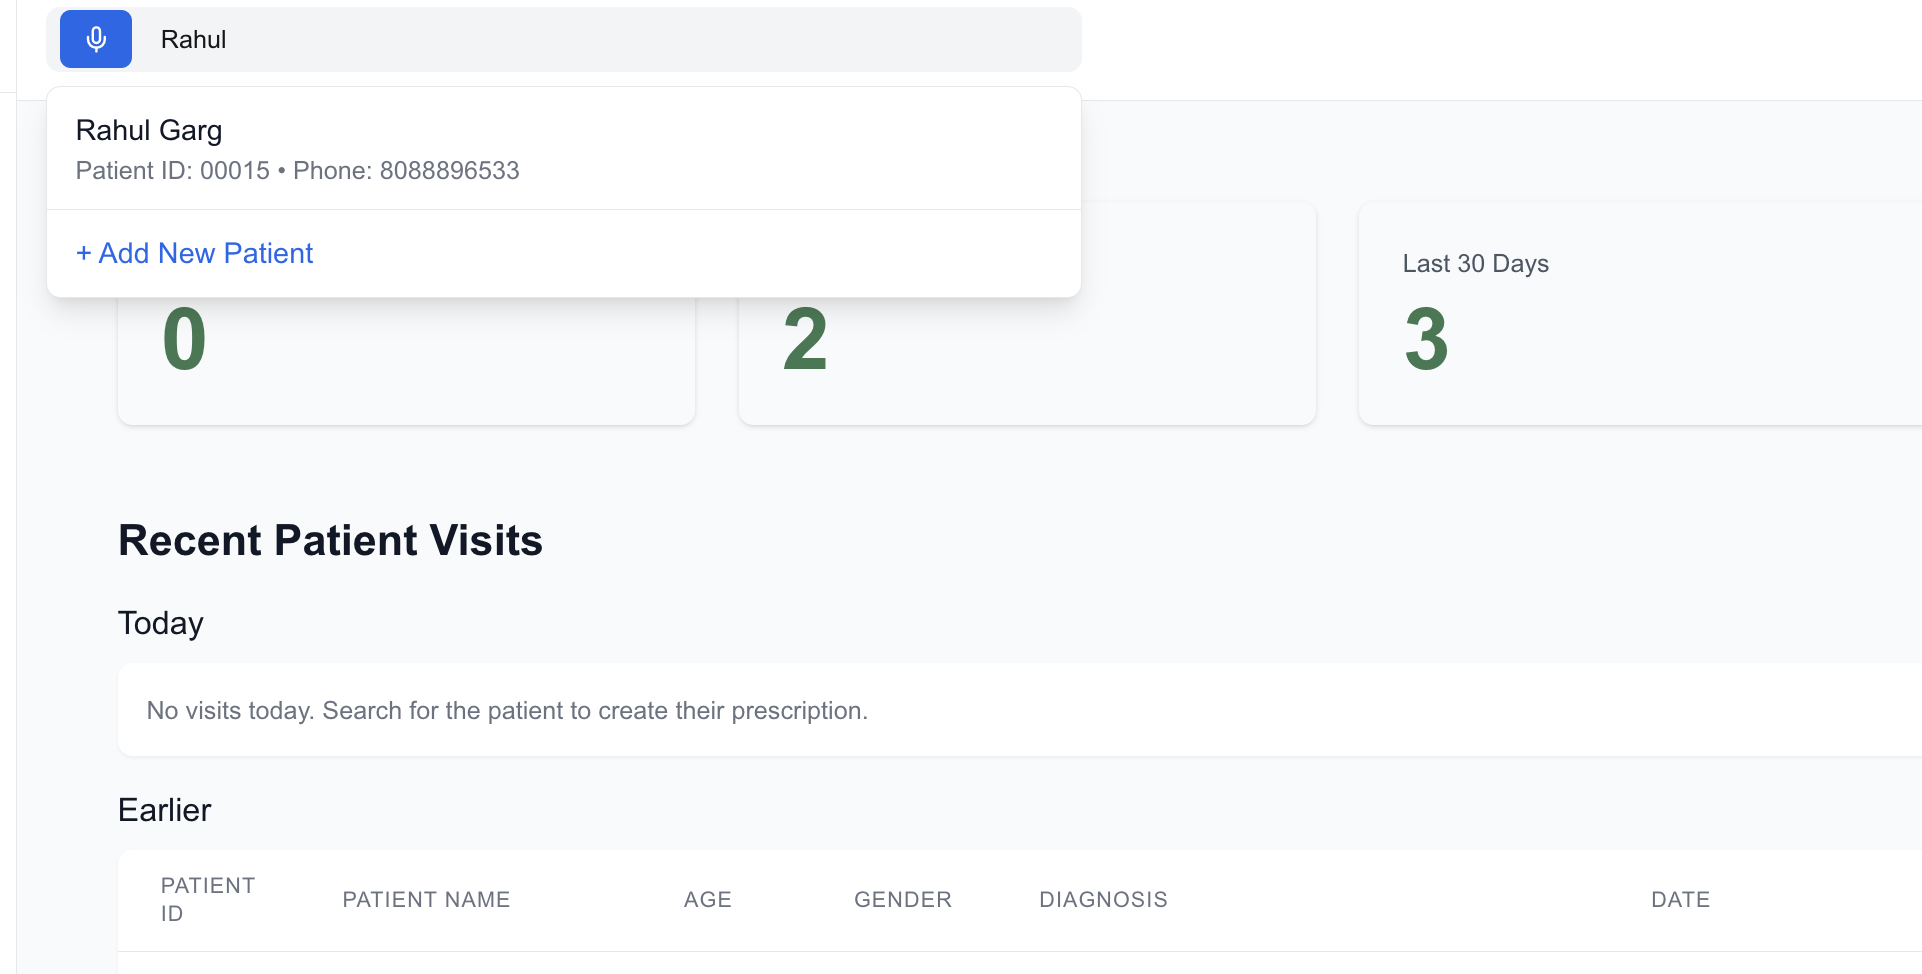This screenshot has height=974, width=1922.
Task: Sort by the PATIENT NAME column header
Action: point(426,899)
